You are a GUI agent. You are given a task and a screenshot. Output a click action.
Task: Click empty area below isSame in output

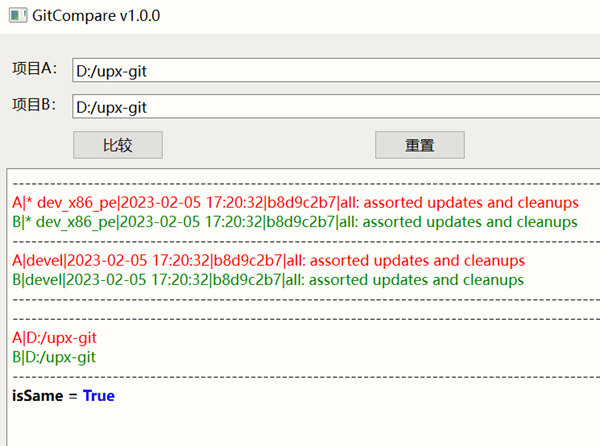click(300, 425)
